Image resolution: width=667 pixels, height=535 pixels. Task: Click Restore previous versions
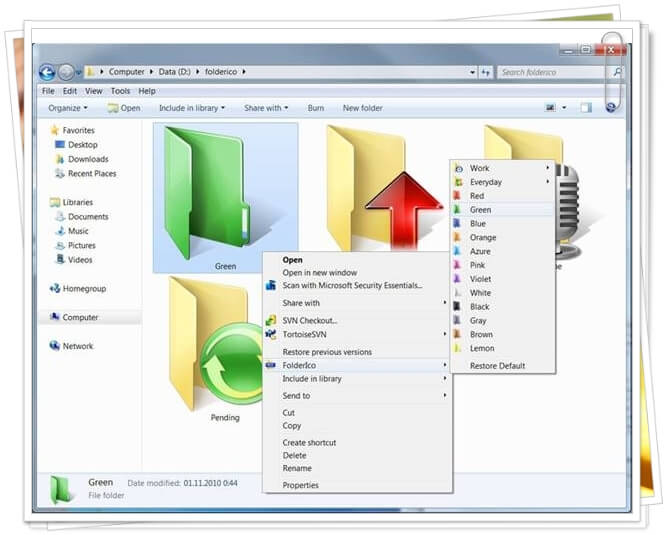[x=357, y=352]
